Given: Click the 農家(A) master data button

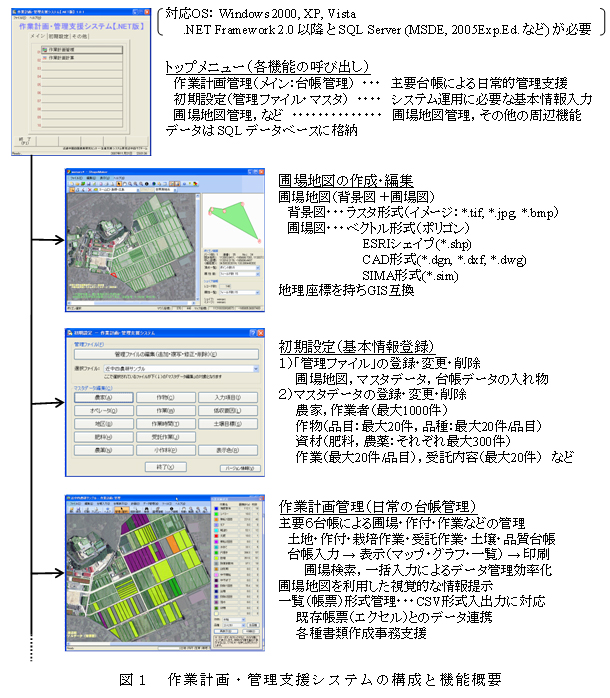Looking at the screenshot, I should point(103,398).
